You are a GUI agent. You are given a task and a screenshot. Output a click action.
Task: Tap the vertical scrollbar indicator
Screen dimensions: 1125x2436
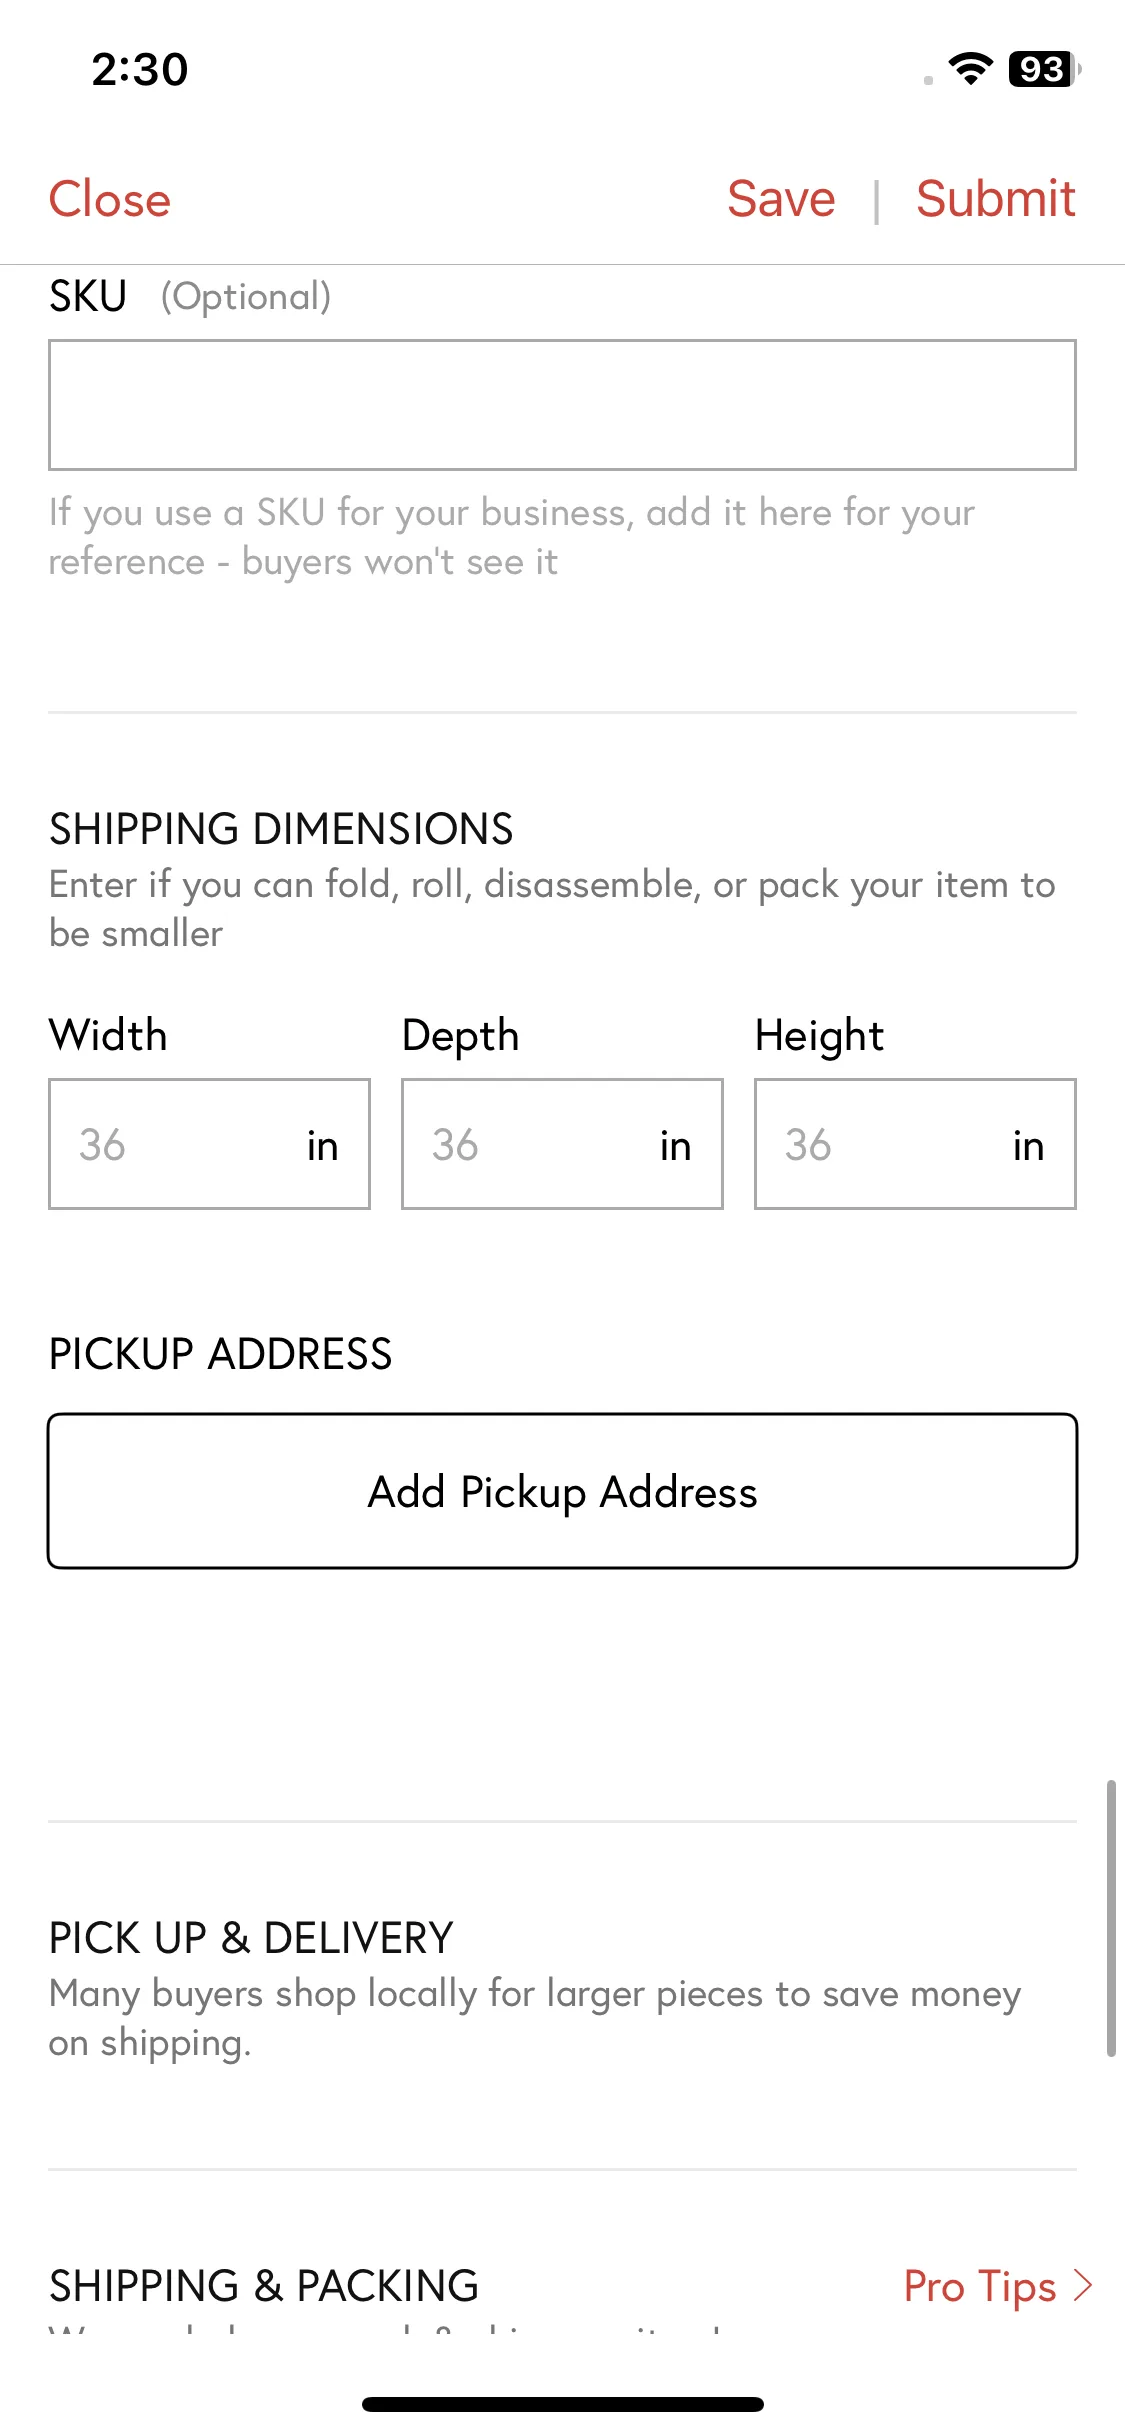point(1111,1918)
